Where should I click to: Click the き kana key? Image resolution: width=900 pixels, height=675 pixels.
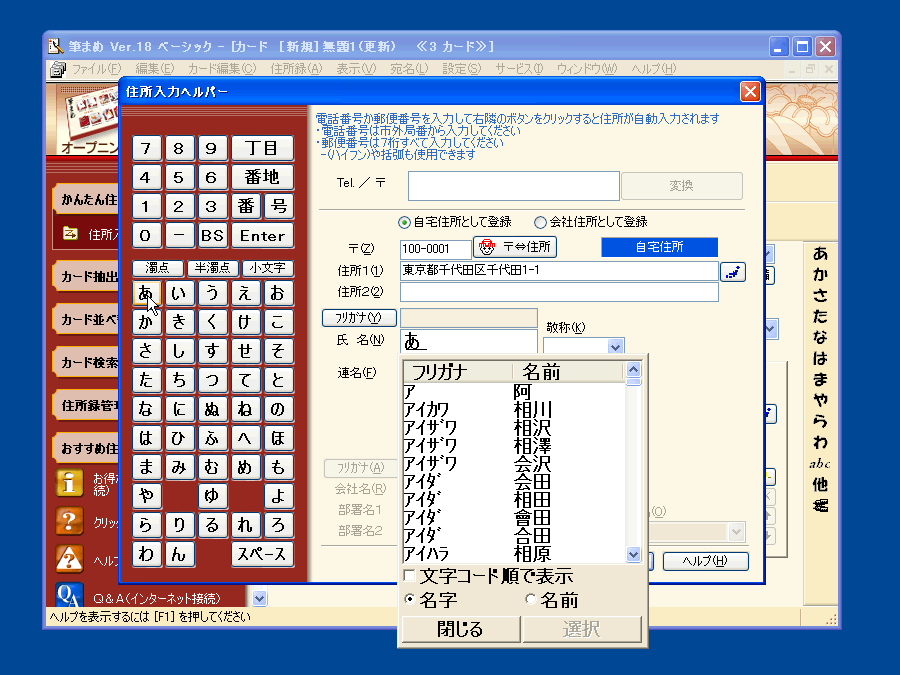pyautogui.click(x=179, y=322)
